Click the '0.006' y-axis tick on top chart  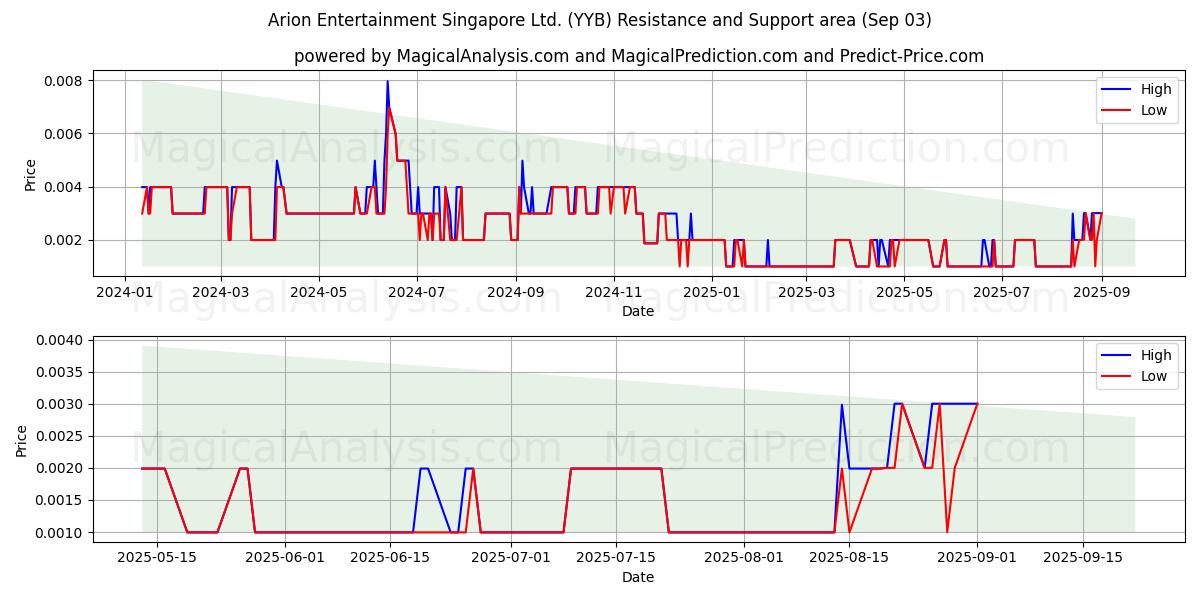[x=65, y=133]
